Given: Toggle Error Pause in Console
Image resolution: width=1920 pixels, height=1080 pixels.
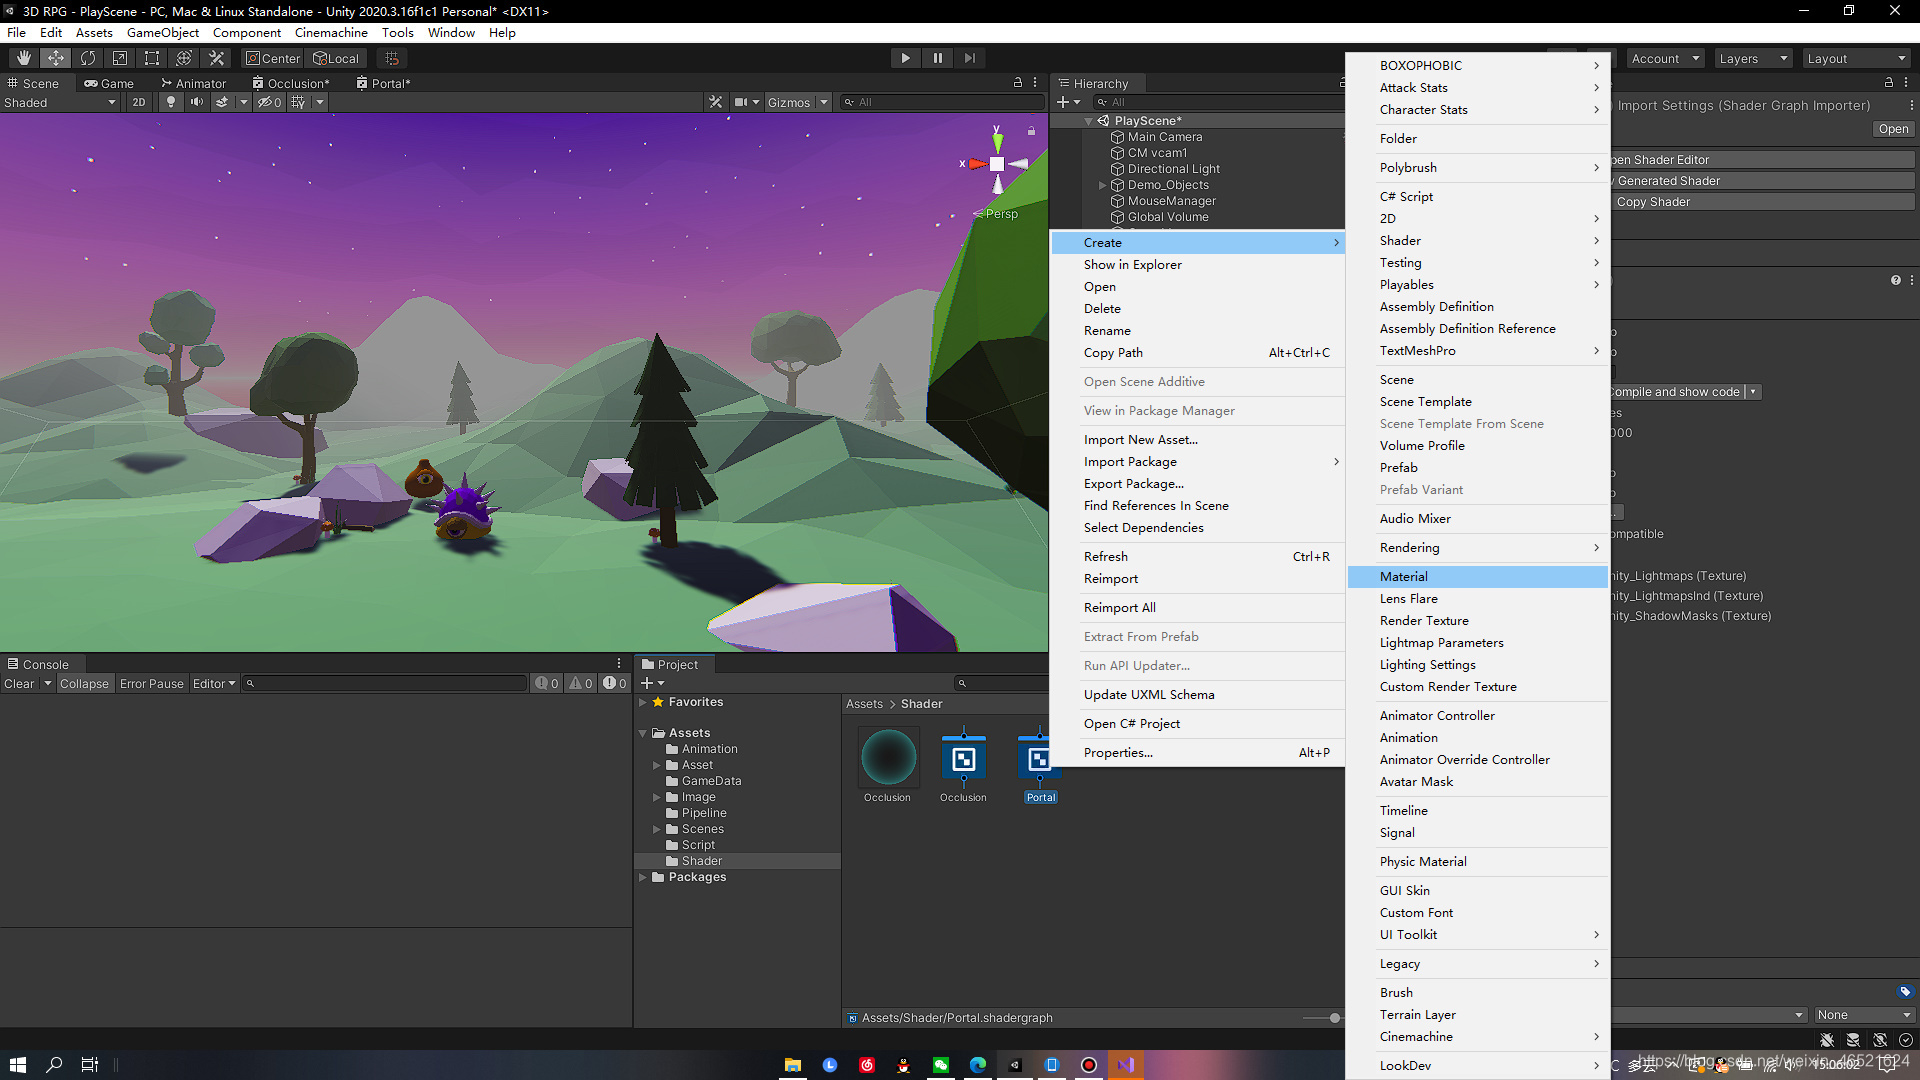Looking at the screenshot, I should (151, 684).
